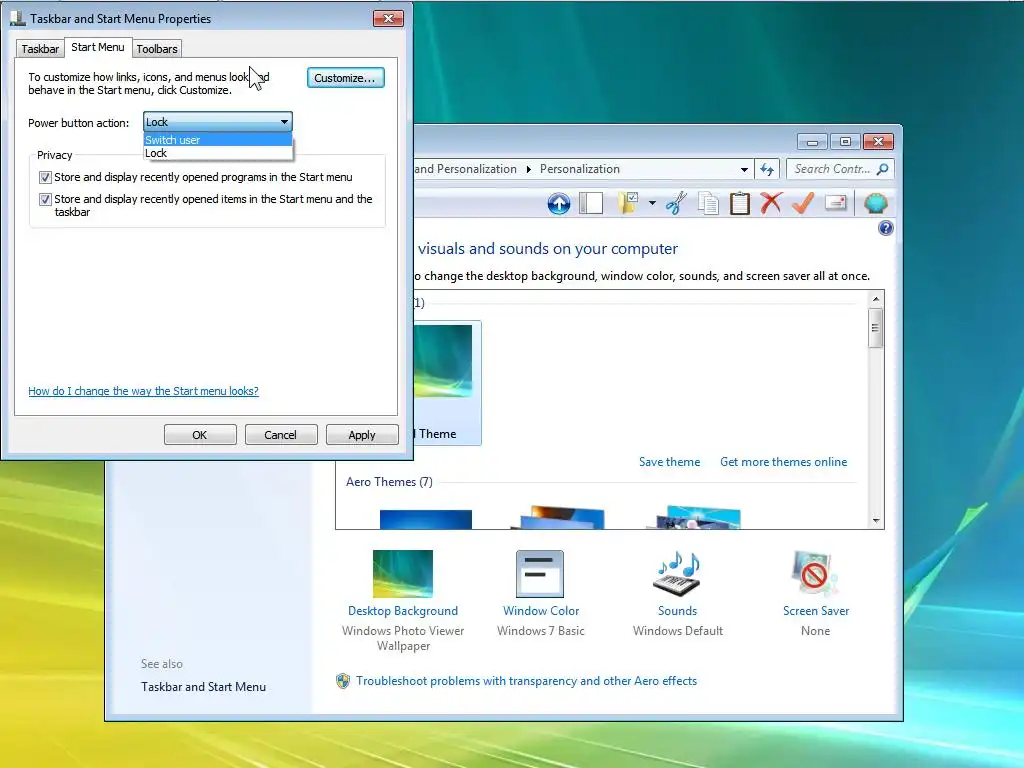Open the Sounds icon
Screen dimensions: 1024x768
(677, 573)
